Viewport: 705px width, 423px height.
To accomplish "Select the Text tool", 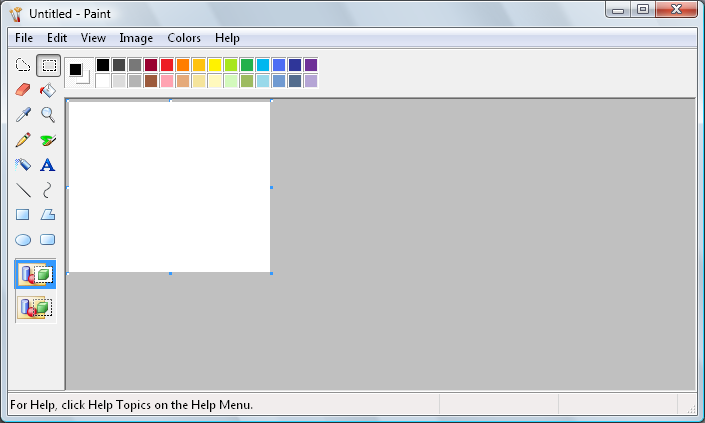I will [x=48, y=165].
